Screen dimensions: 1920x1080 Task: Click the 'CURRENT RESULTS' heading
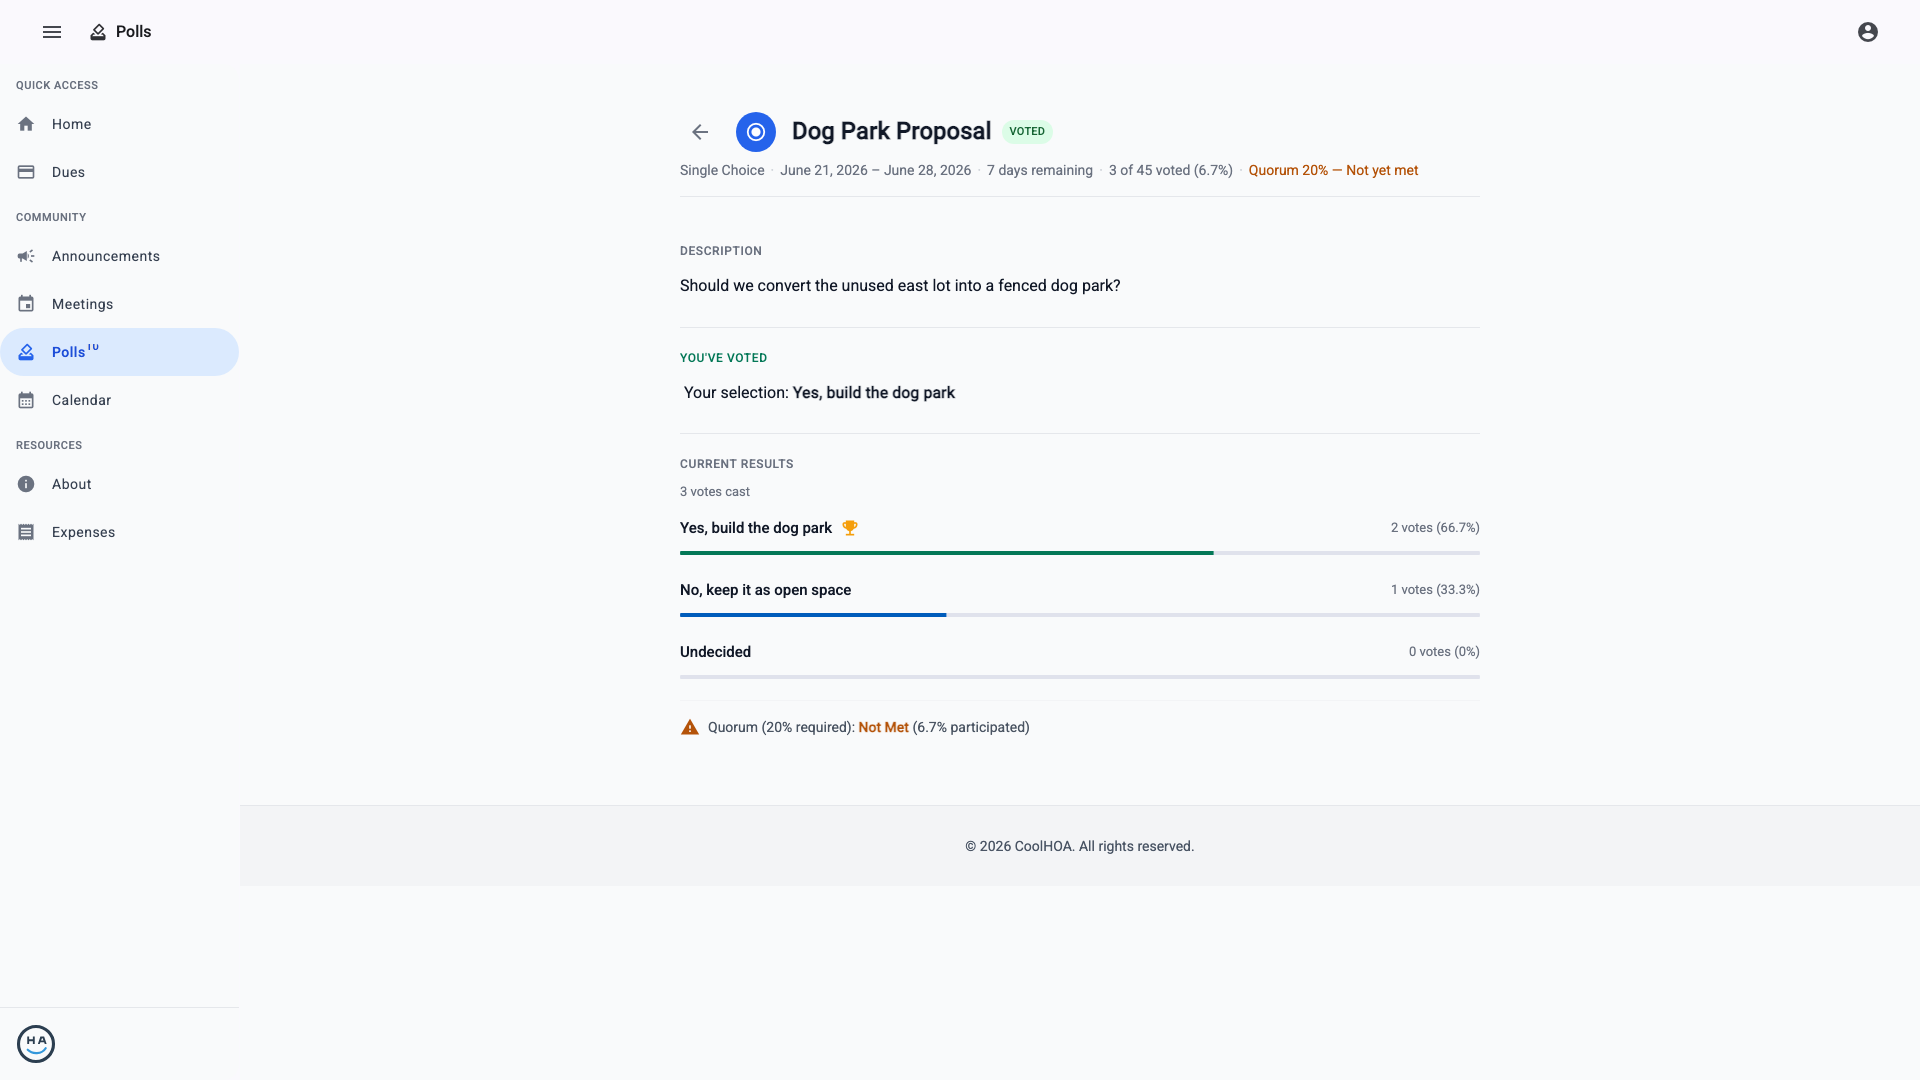pos(736,464)
